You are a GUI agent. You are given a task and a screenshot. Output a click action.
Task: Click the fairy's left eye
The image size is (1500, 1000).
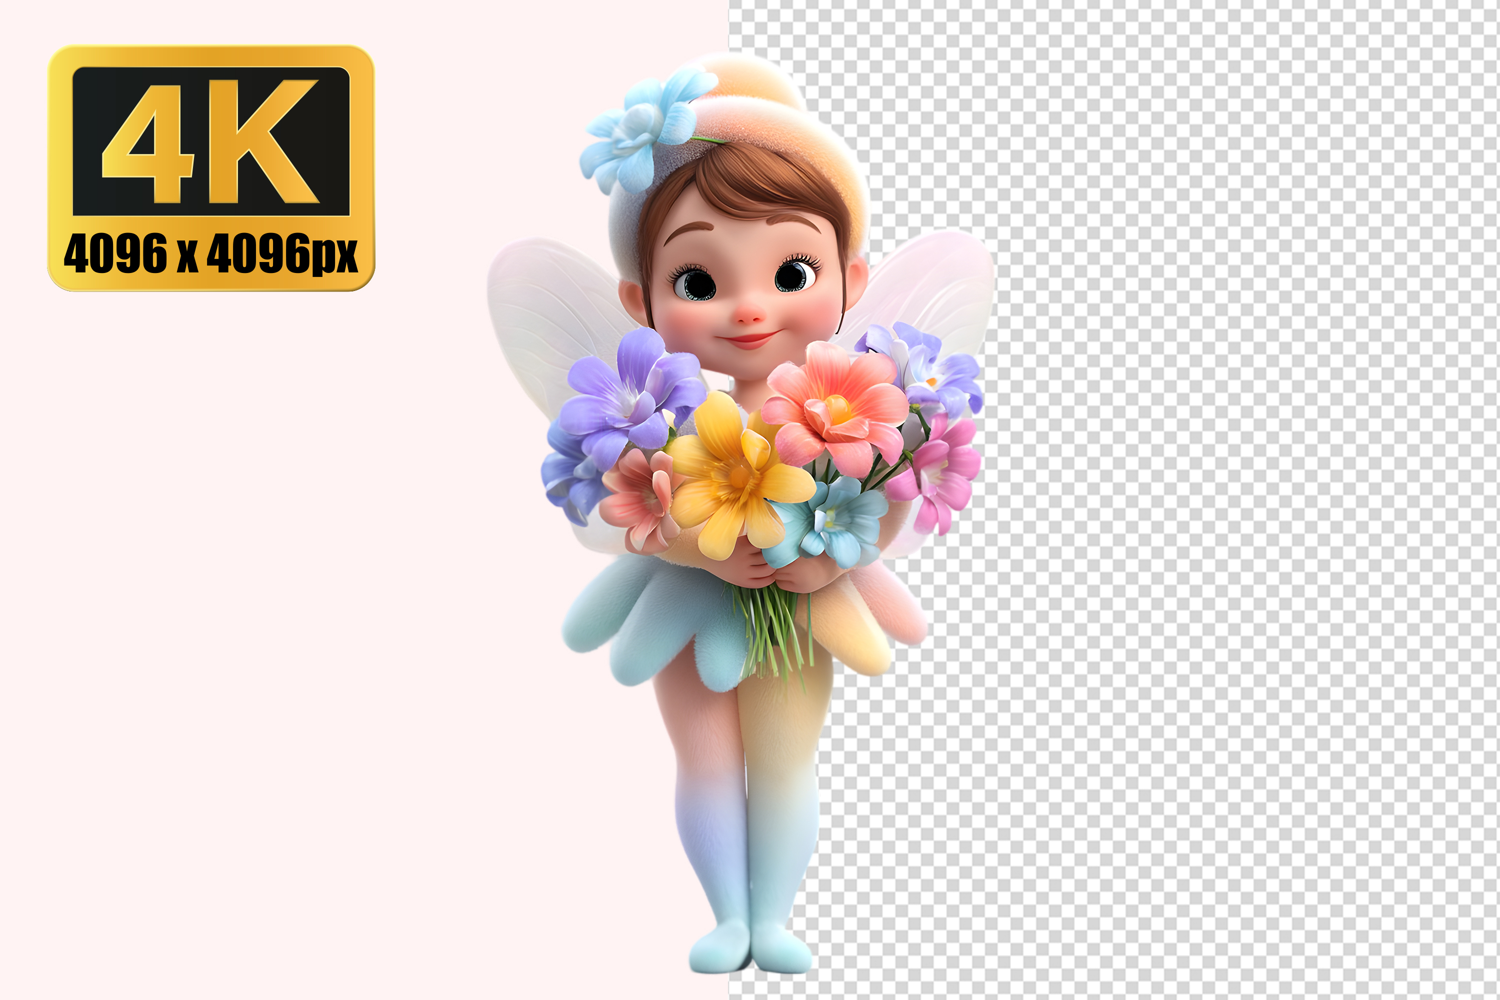click(694, 283)
